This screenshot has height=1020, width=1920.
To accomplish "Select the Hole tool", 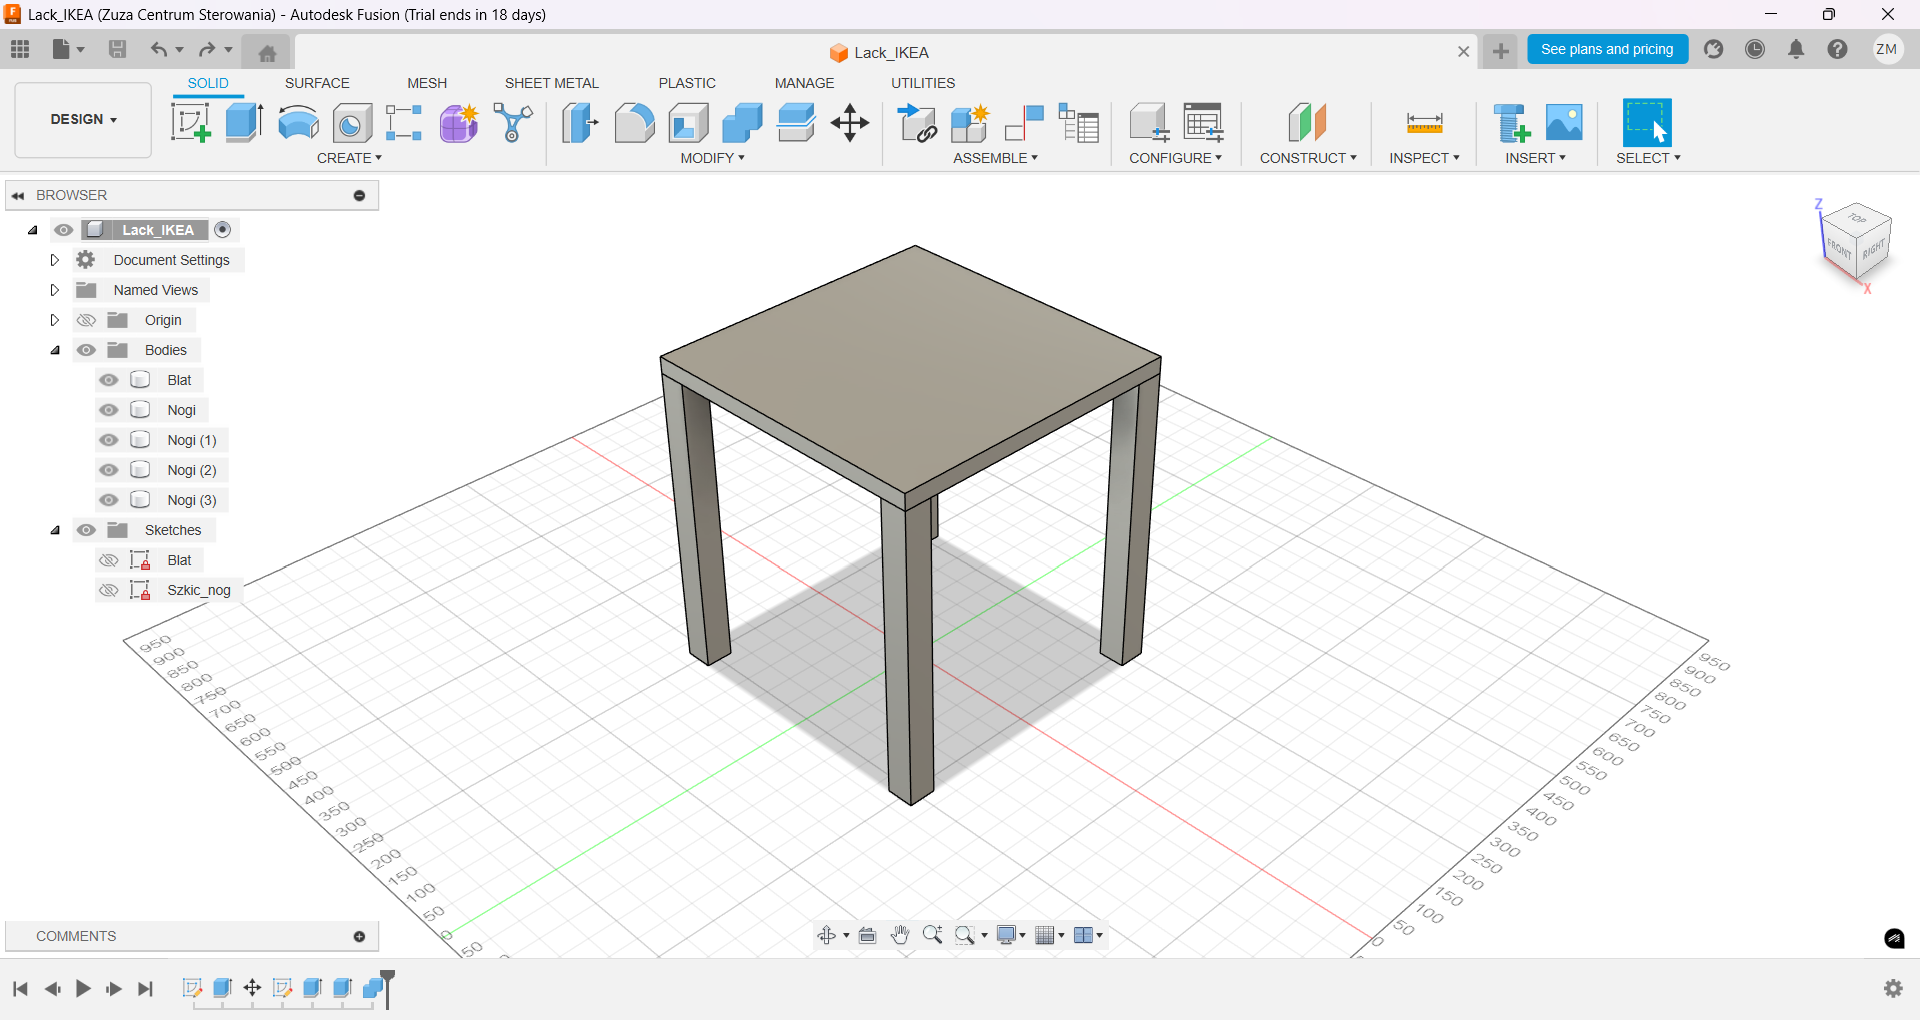I will 352,123.
